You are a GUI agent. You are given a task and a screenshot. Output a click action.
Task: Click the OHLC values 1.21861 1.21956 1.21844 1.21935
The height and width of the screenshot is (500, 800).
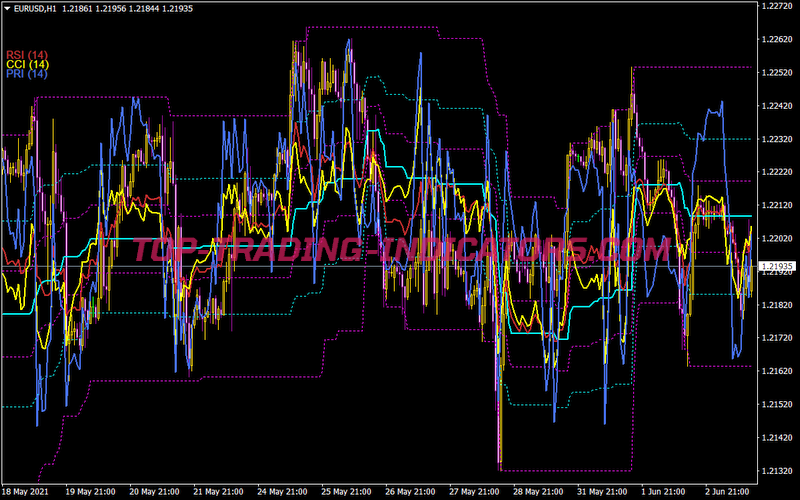click(x=128, y=9)
